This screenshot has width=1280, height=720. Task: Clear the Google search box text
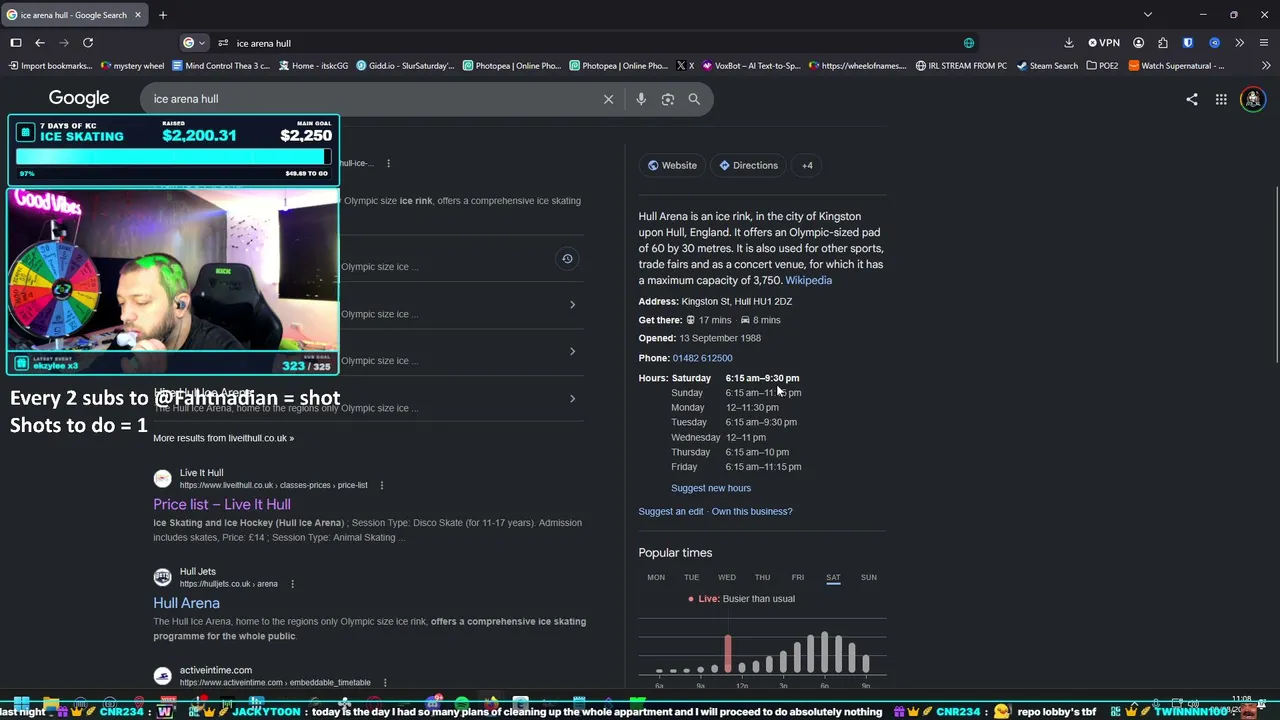pyautogui.click(x=608, y=99)
